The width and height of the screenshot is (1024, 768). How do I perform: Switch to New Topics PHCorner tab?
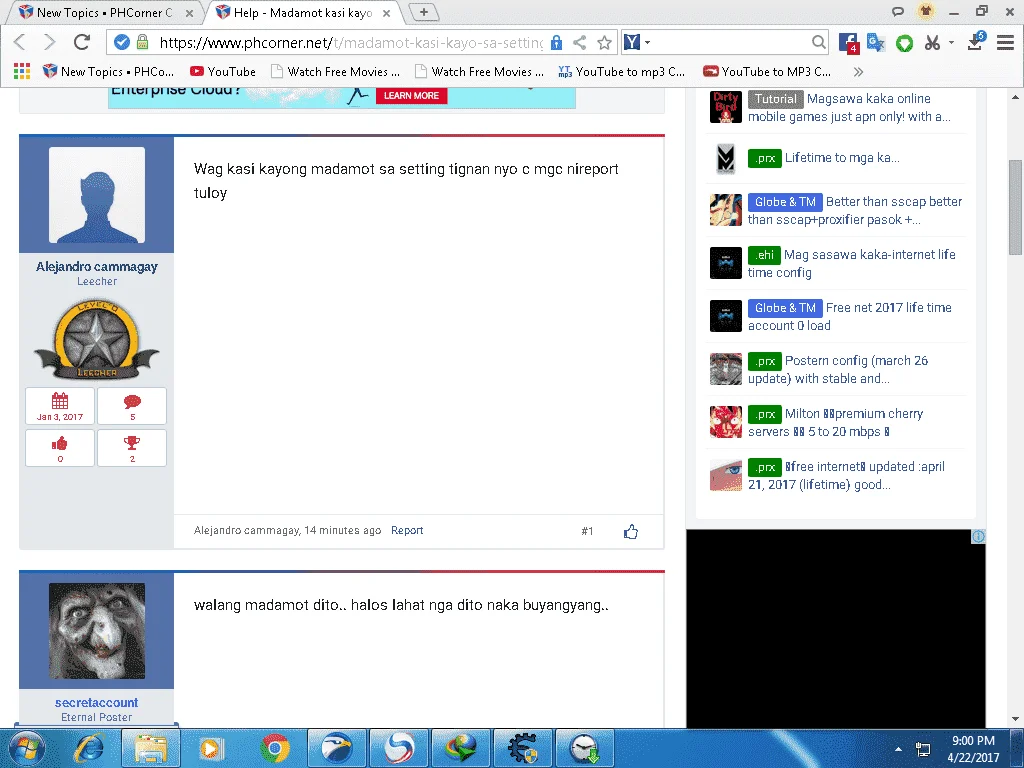[104, 12]
